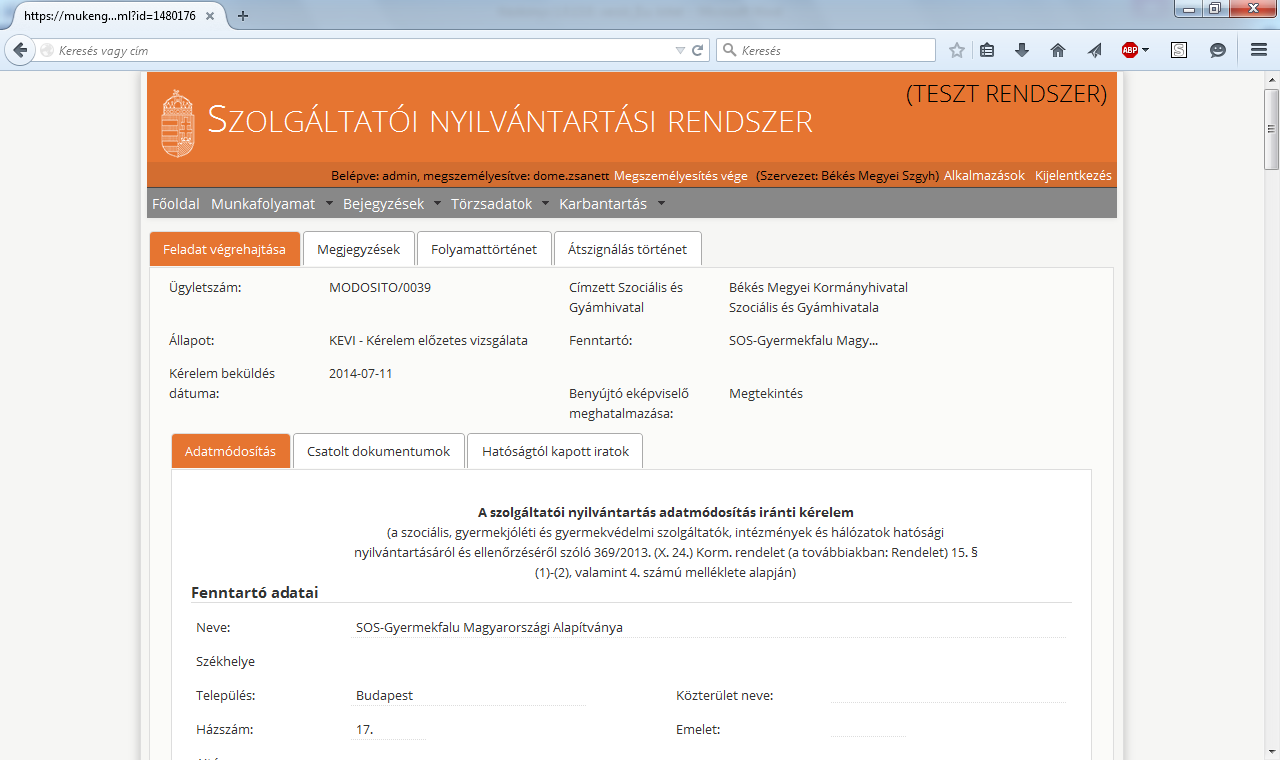1280x760 pixels.
Task: Switch to the Megjegyzések tab
Action: [359, 249]
